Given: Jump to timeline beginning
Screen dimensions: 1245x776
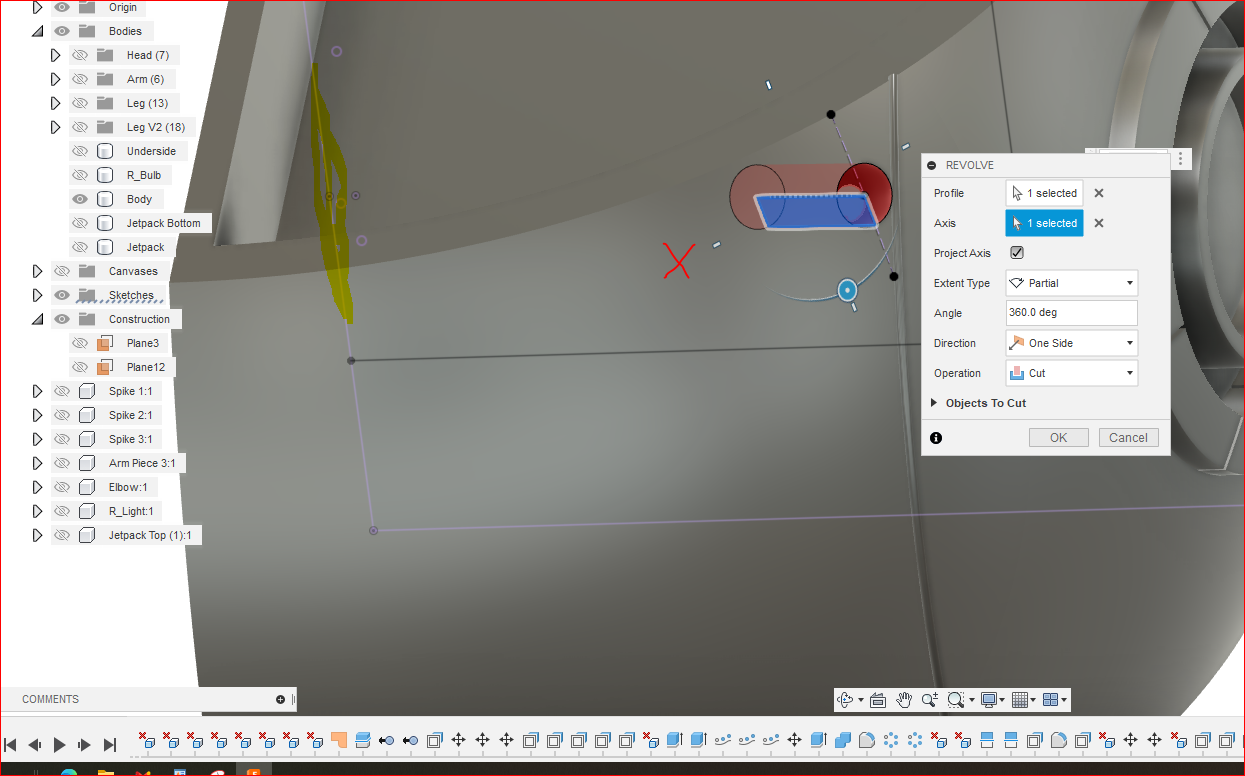Looking at the screenshot, I should (10, 744).
